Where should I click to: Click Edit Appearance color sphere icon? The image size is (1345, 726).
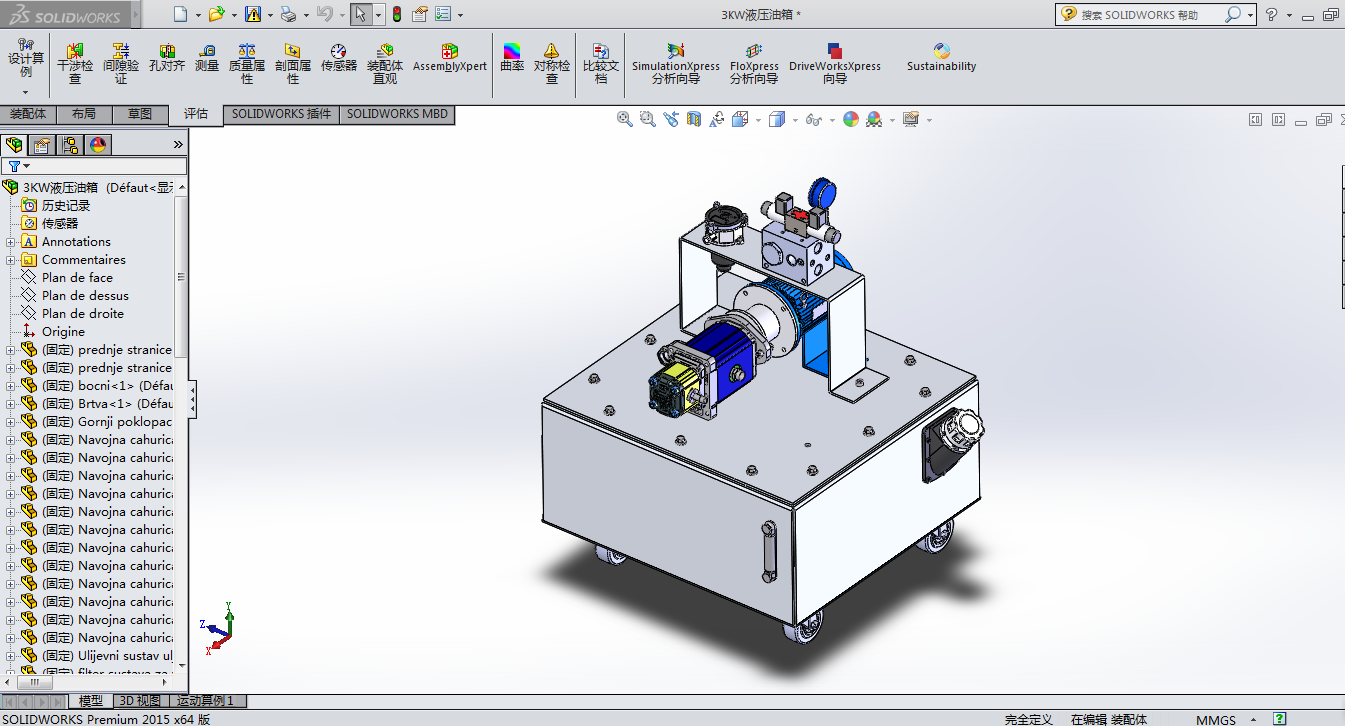pyautogui.click(x=851, y=119)
